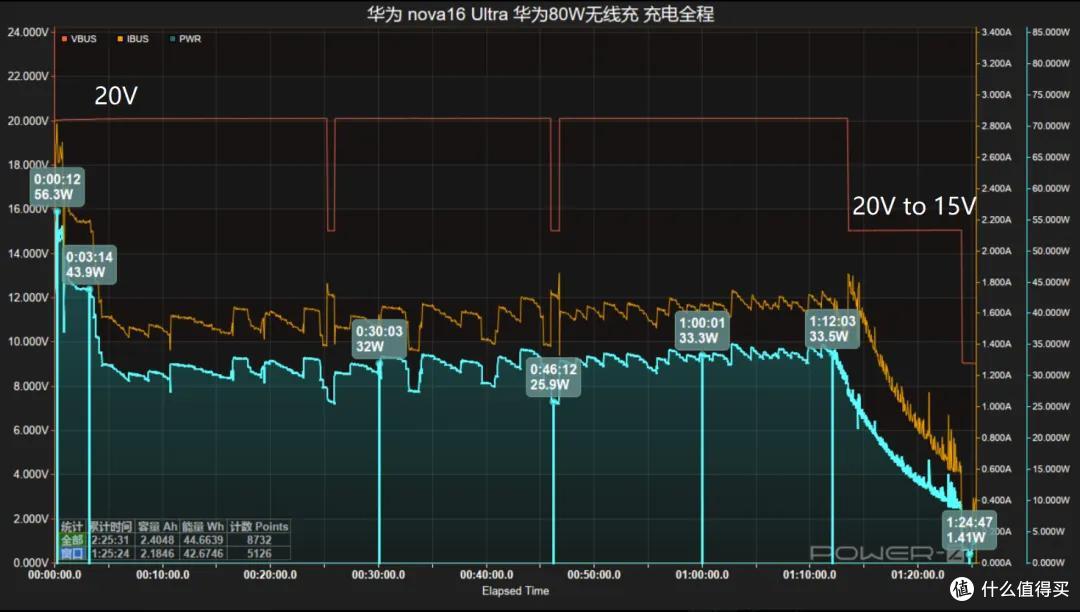Select the 0:46:12 25.9W marker label
1080x612 pixels.
pos(553,377)
